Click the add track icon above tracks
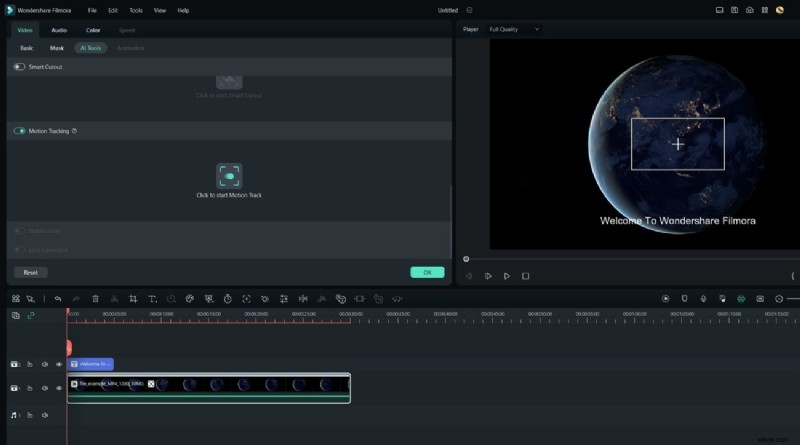 pos(16,315)
